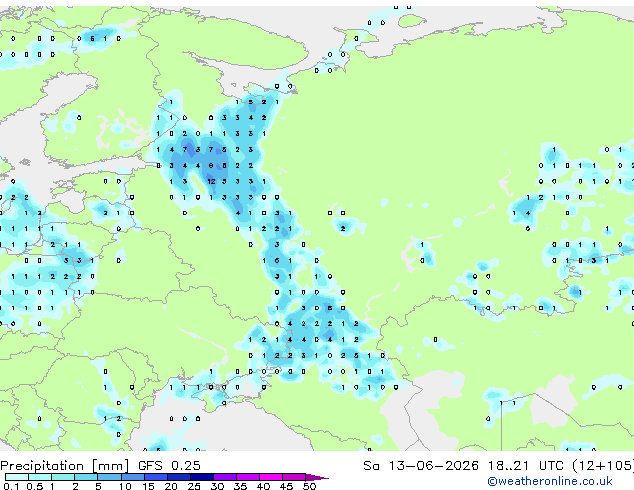The width and height of the screenshot is (634, 490).
Task: Click the legend label "35"
Action: click(x=240, y=486)
